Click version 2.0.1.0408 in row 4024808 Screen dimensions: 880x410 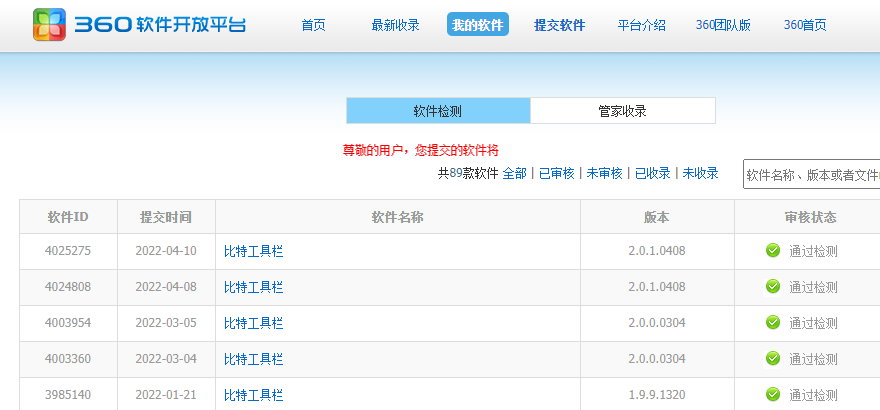coord(657,287)
